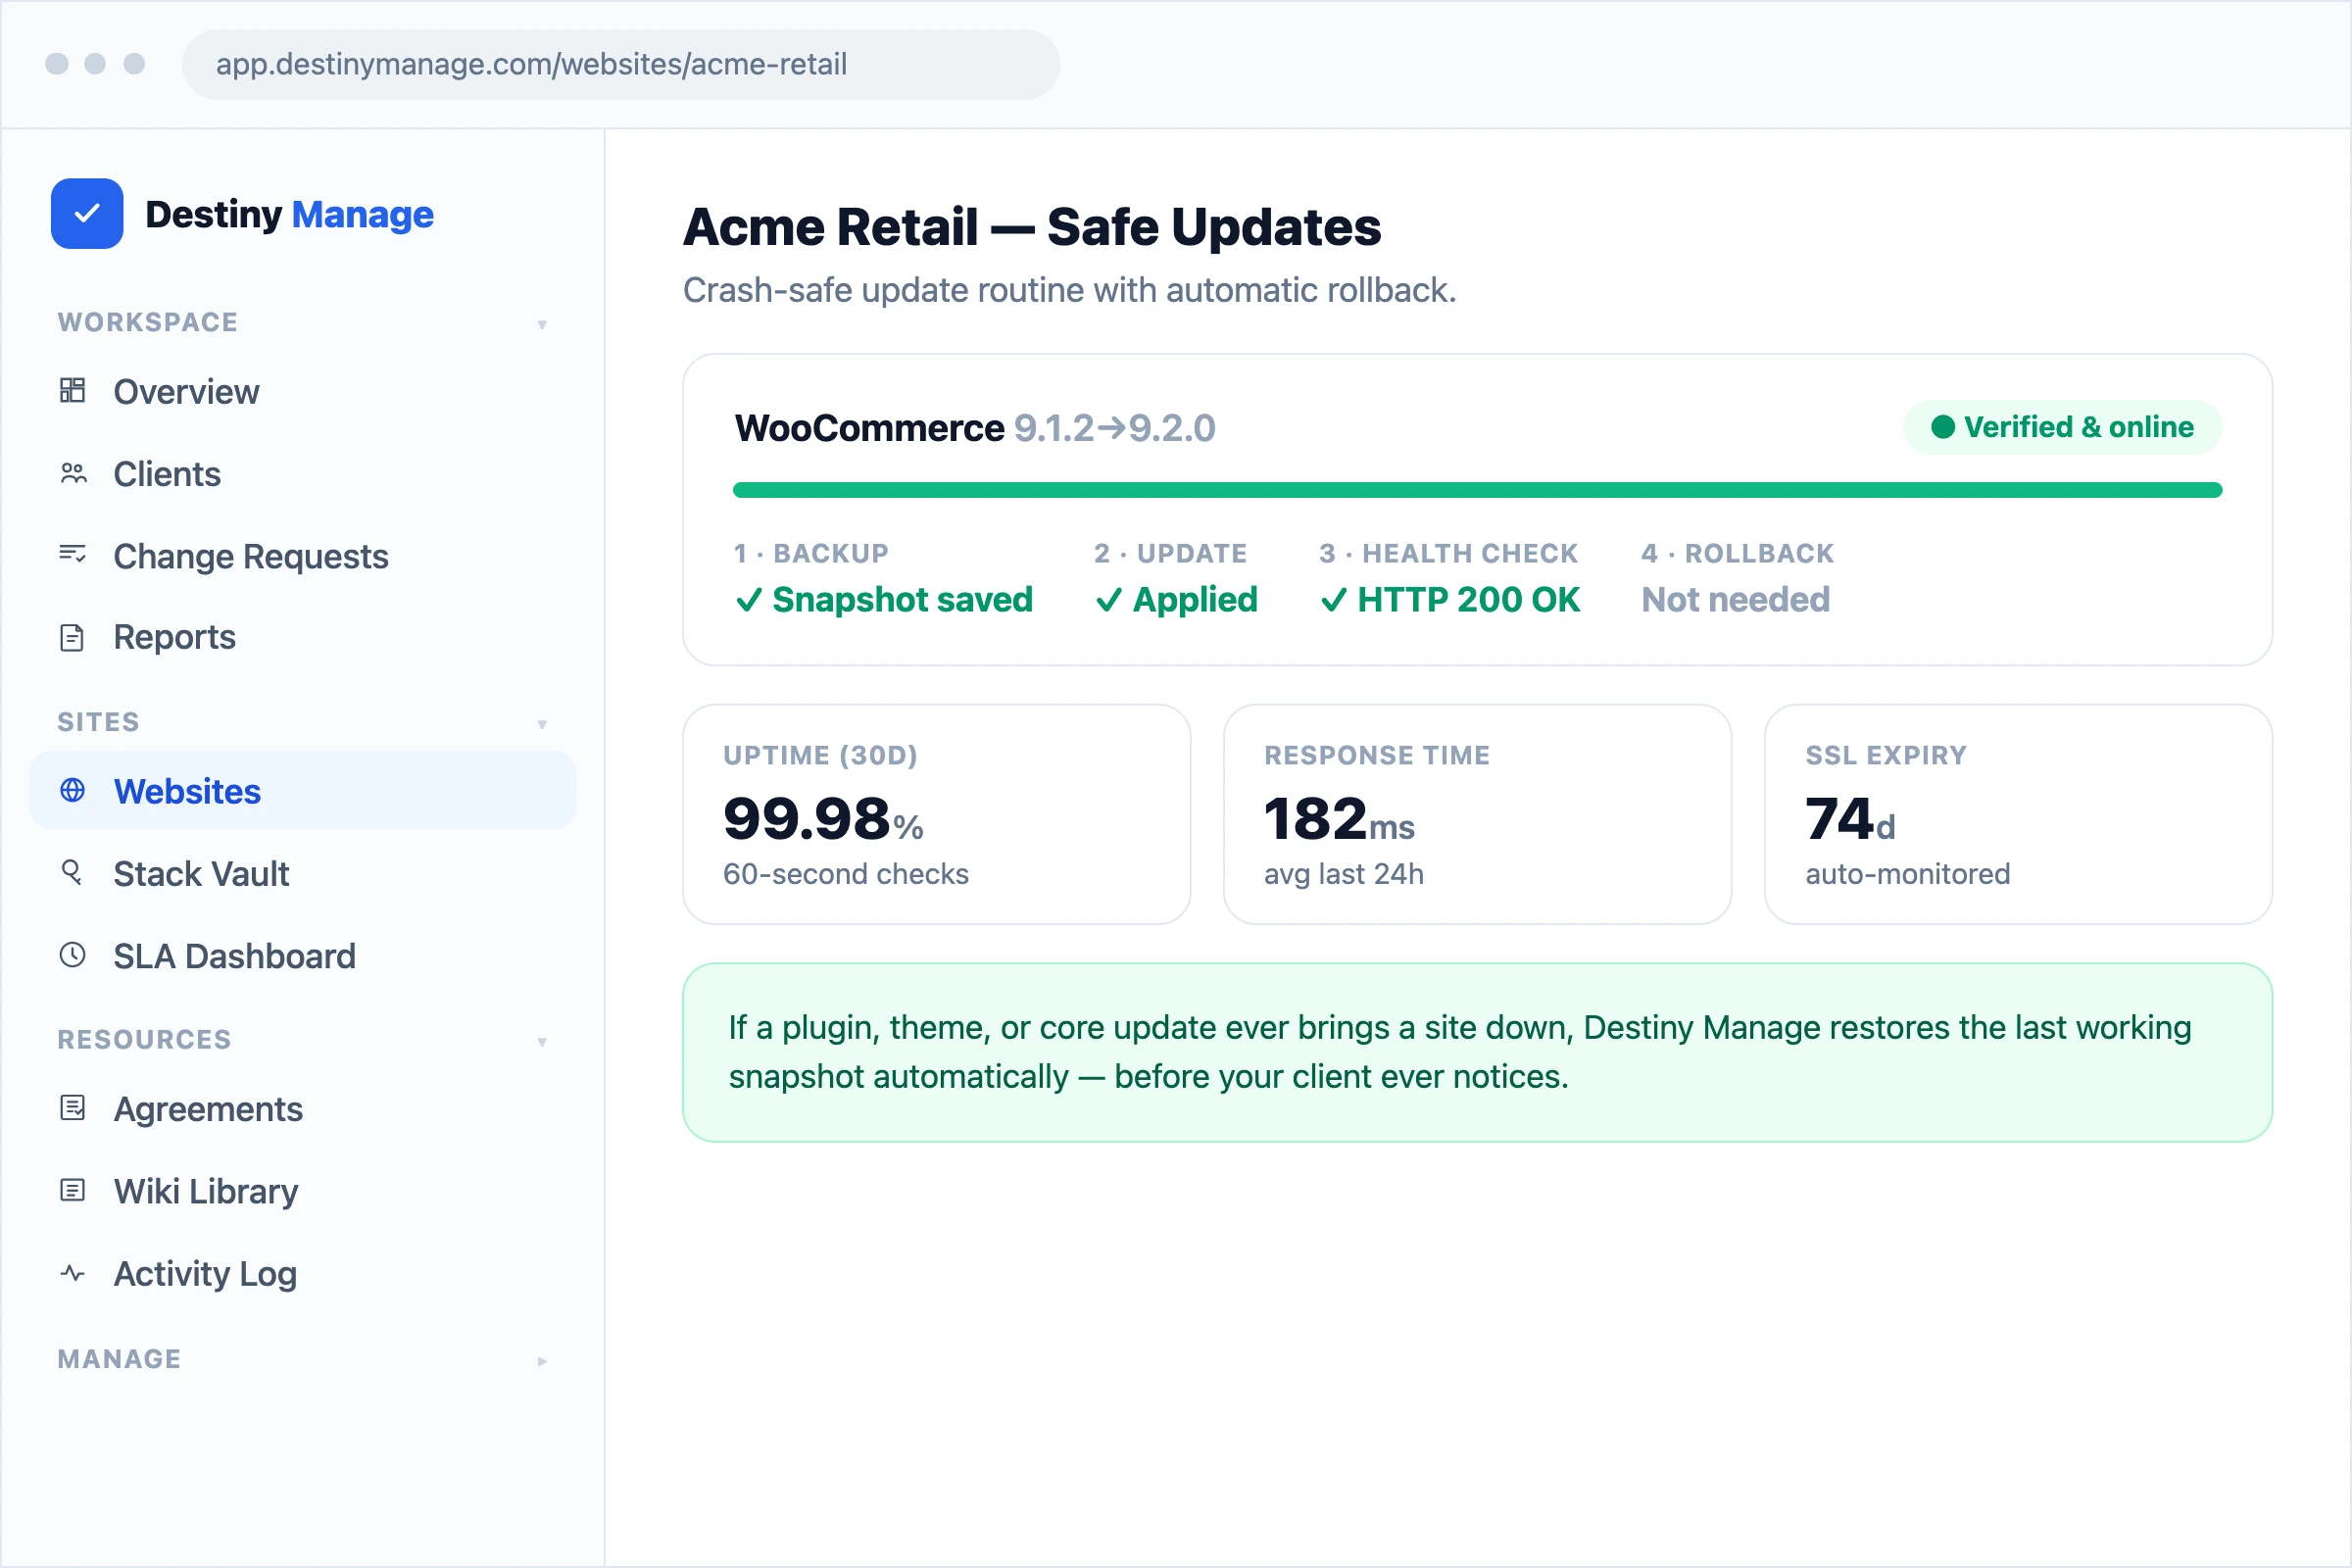Click the SSL Expiry card

pos(2018,814)
